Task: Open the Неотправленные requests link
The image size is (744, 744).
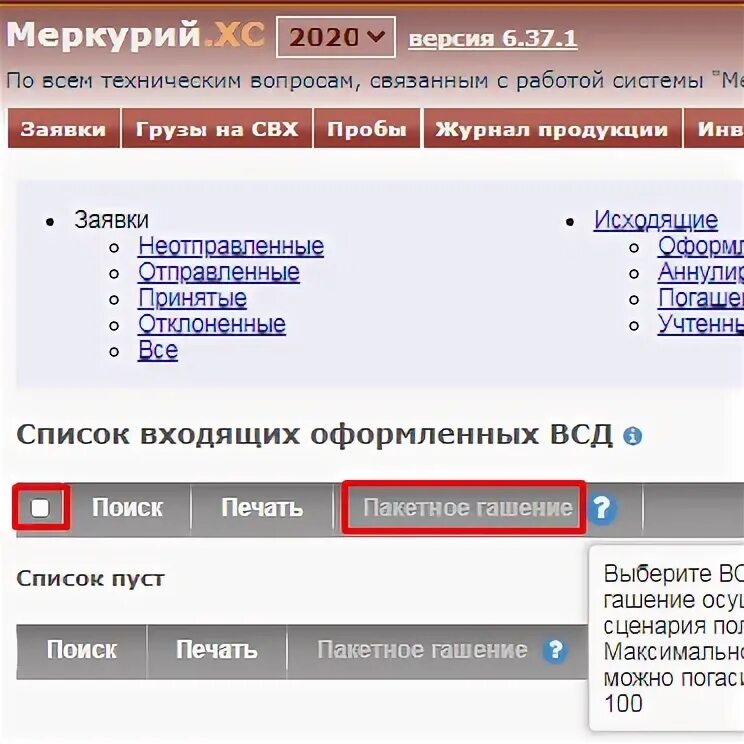Action: (x=231, y=246)
